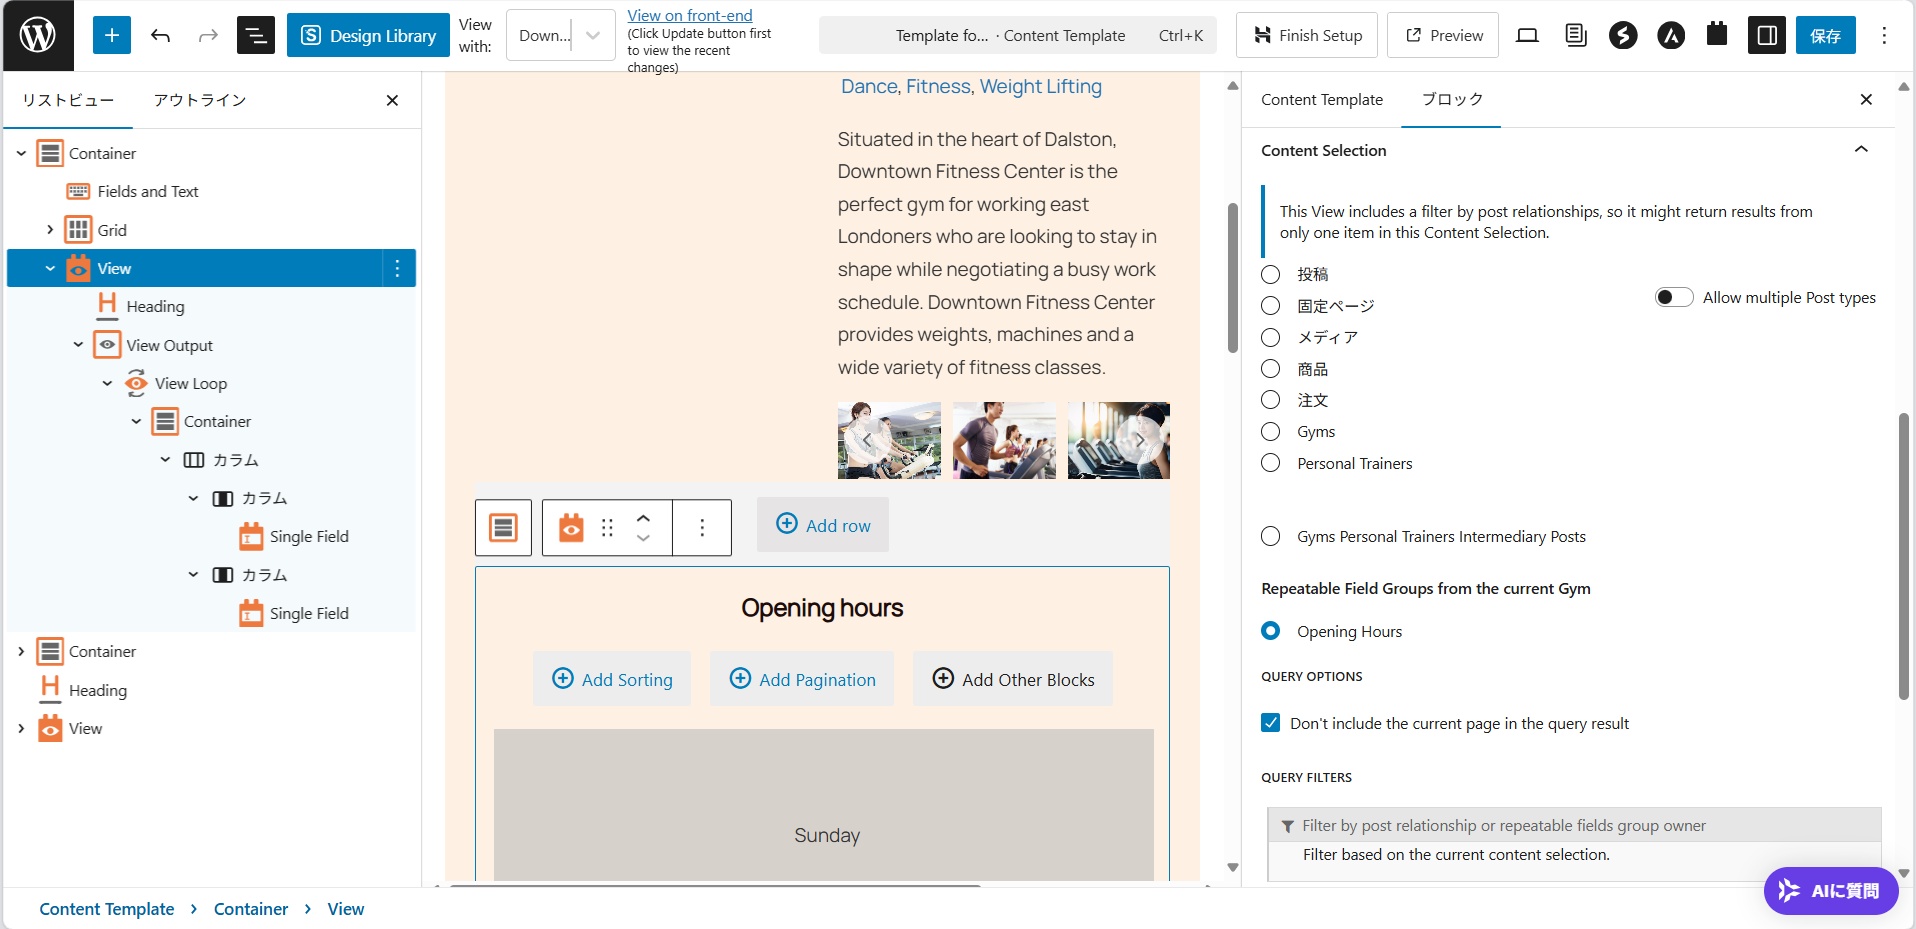Click Add Other Blocks button

tap(1013, 679)
